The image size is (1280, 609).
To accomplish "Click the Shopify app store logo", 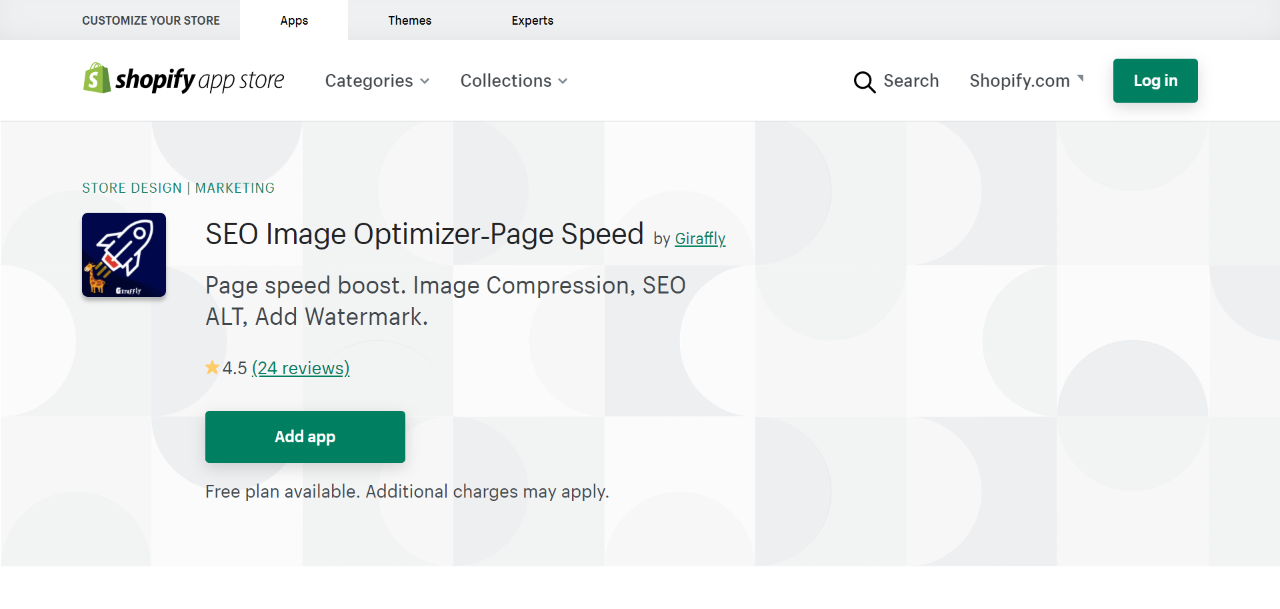I will point(183,80).
